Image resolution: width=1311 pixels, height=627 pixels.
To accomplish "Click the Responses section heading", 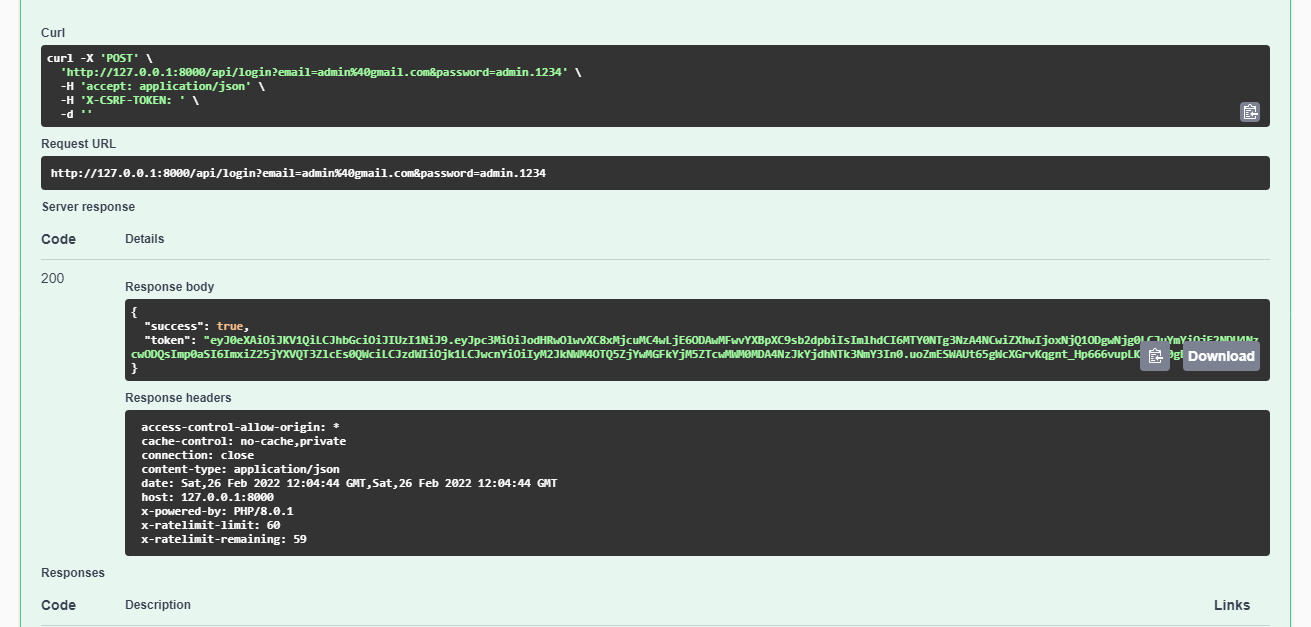I will [x=72, y=572].
